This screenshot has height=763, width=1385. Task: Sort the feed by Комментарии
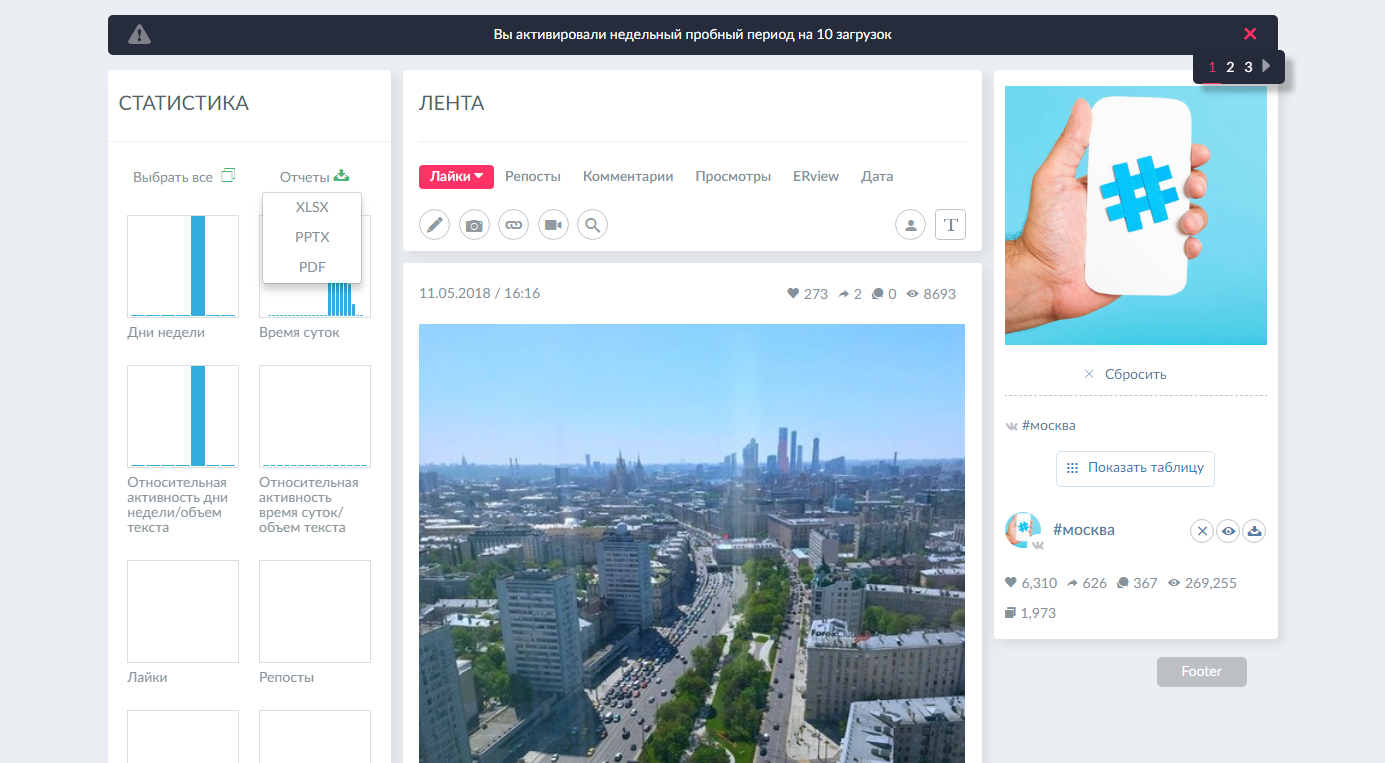coord(628,176)
